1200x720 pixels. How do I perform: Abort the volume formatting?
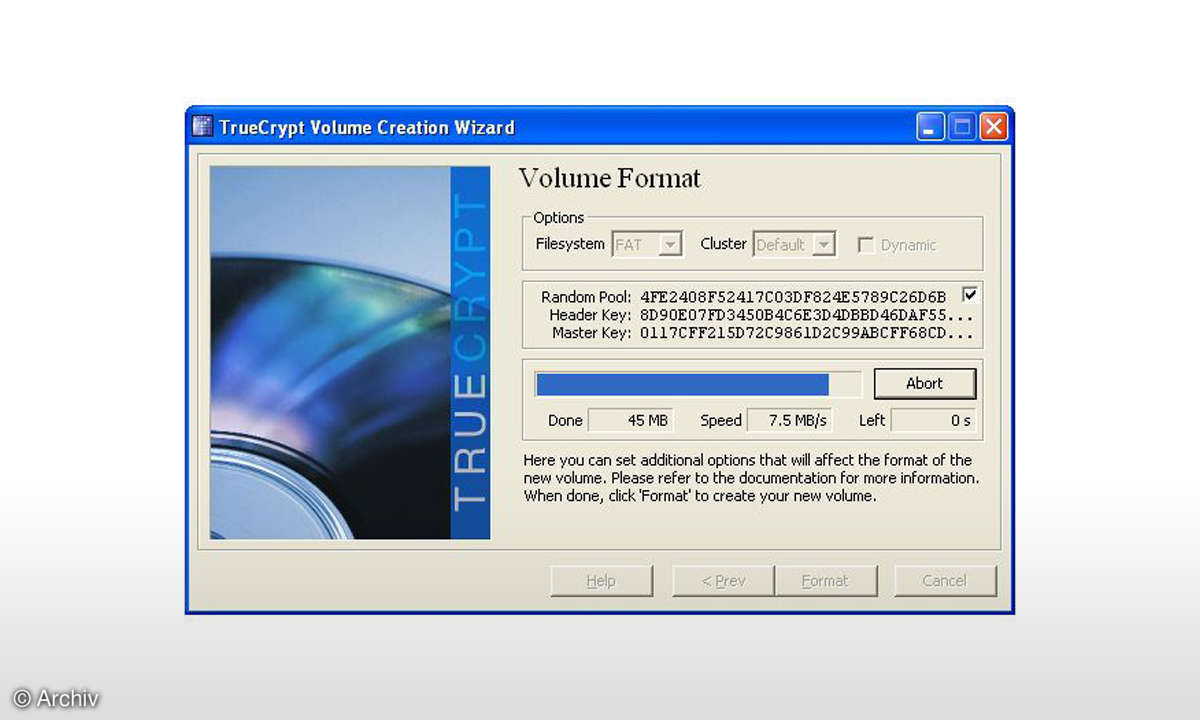[x=924, y=384]
